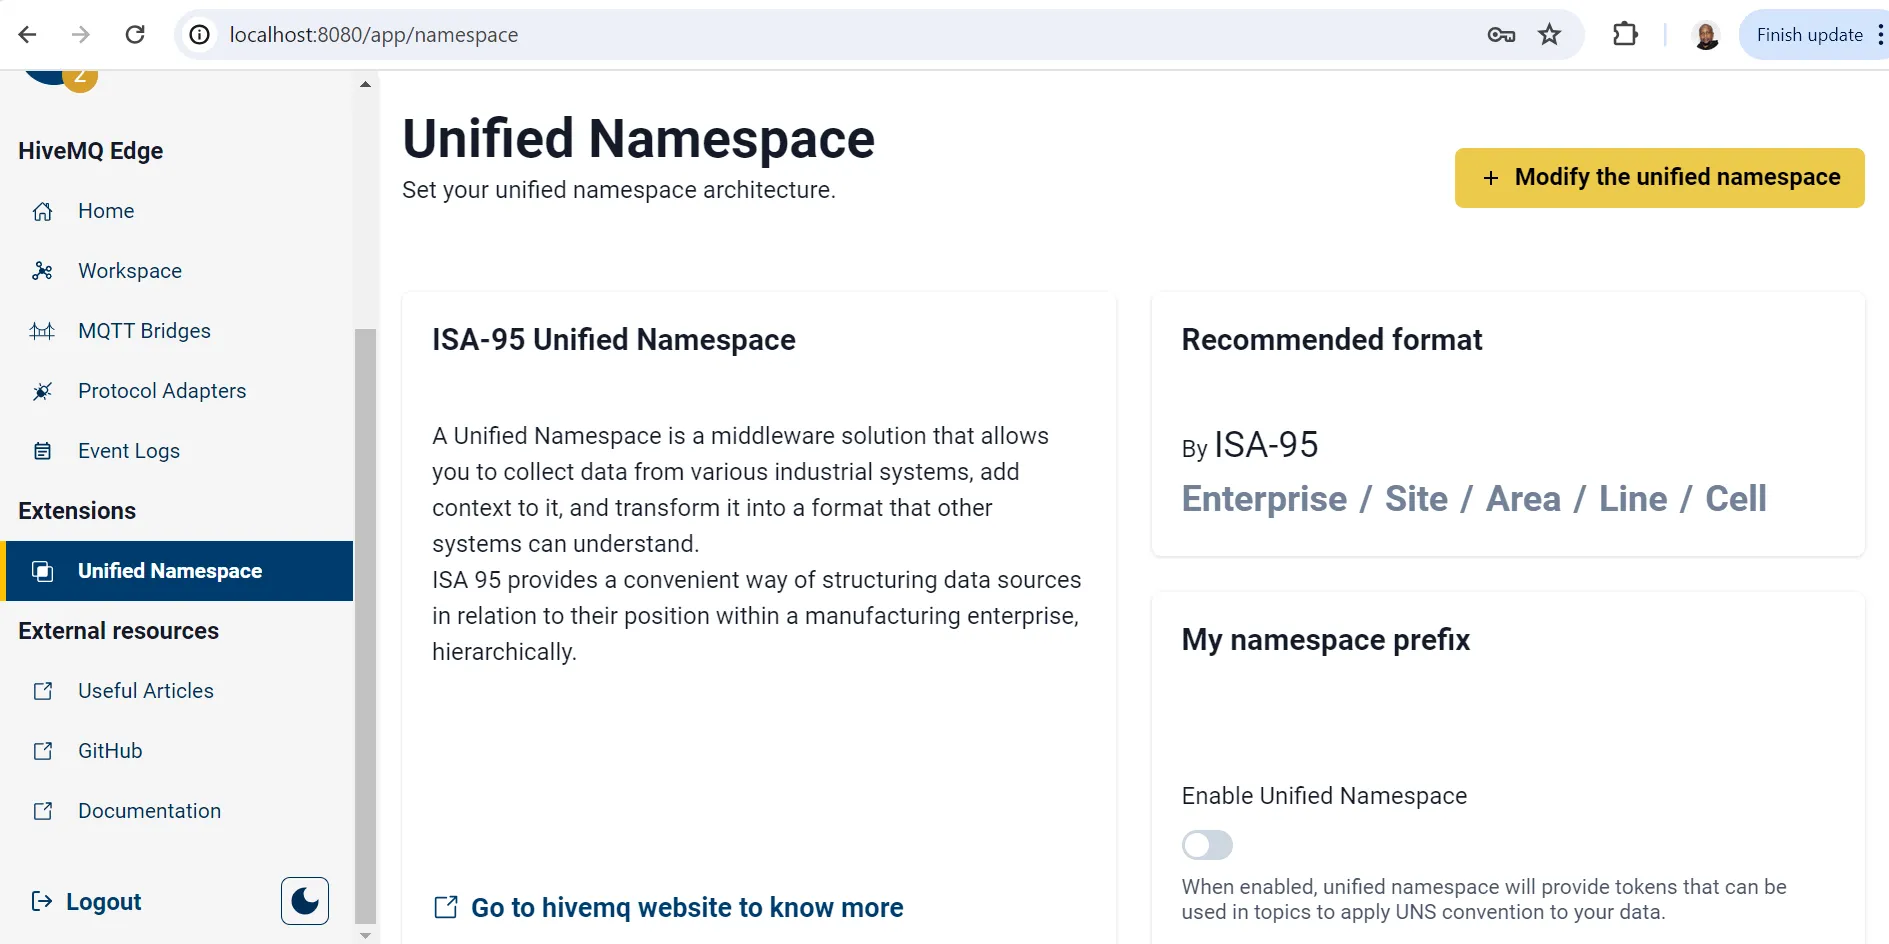Click the My namespace prefix heading
The height and width of the screenshot is (944, 1889).
pyautogui.click(x=1326, y=640)
